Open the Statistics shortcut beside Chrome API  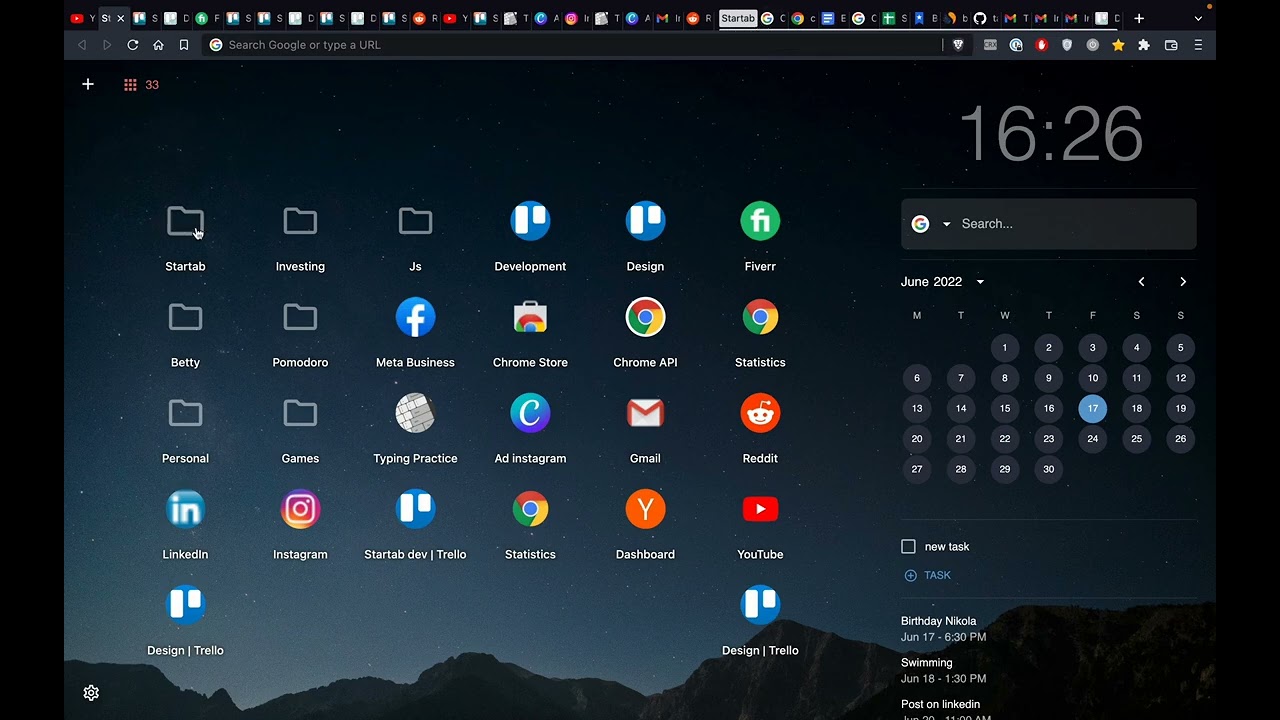tap(760, 317)
